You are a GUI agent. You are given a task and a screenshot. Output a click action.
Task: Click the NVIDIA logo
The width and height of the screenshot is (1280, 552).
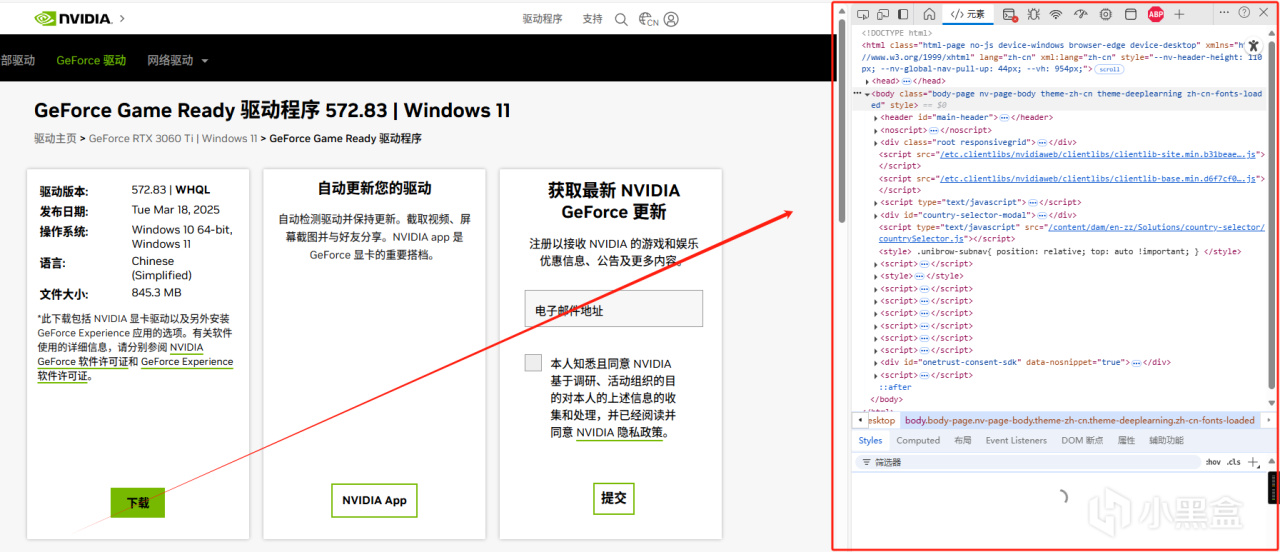point(72,18)
